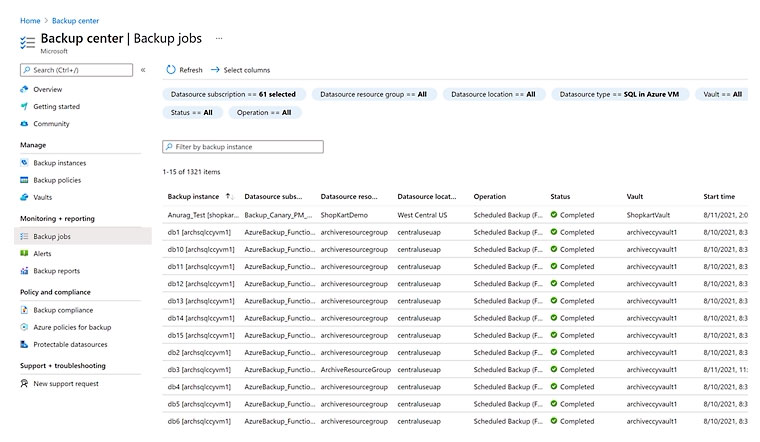Click green Completed check icon for db3 row

coord(554,369)
